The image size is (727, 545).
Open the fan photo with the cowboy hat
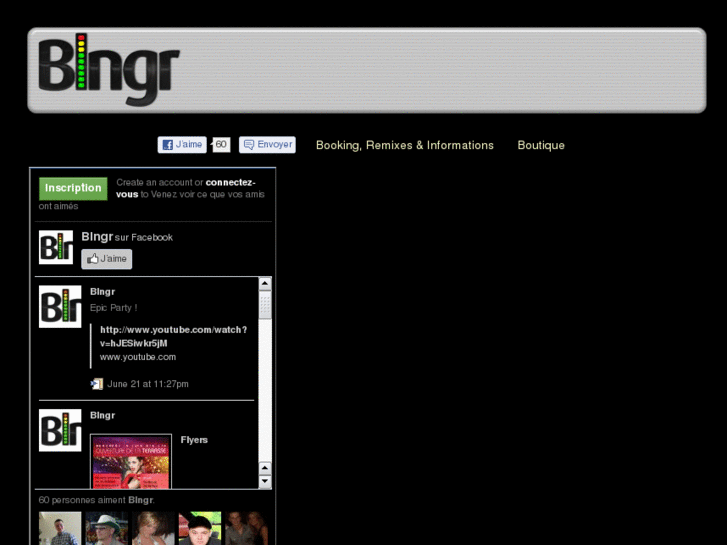pos(107,528)
